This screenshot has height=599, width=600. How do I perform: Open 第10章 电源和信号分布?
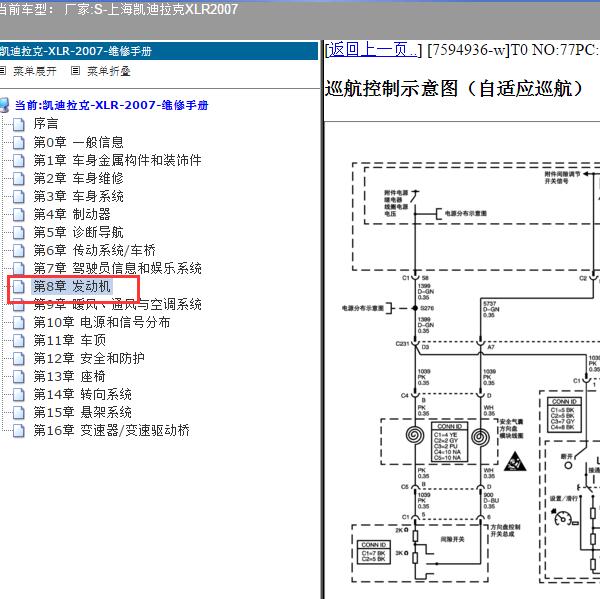coord(101,322)
